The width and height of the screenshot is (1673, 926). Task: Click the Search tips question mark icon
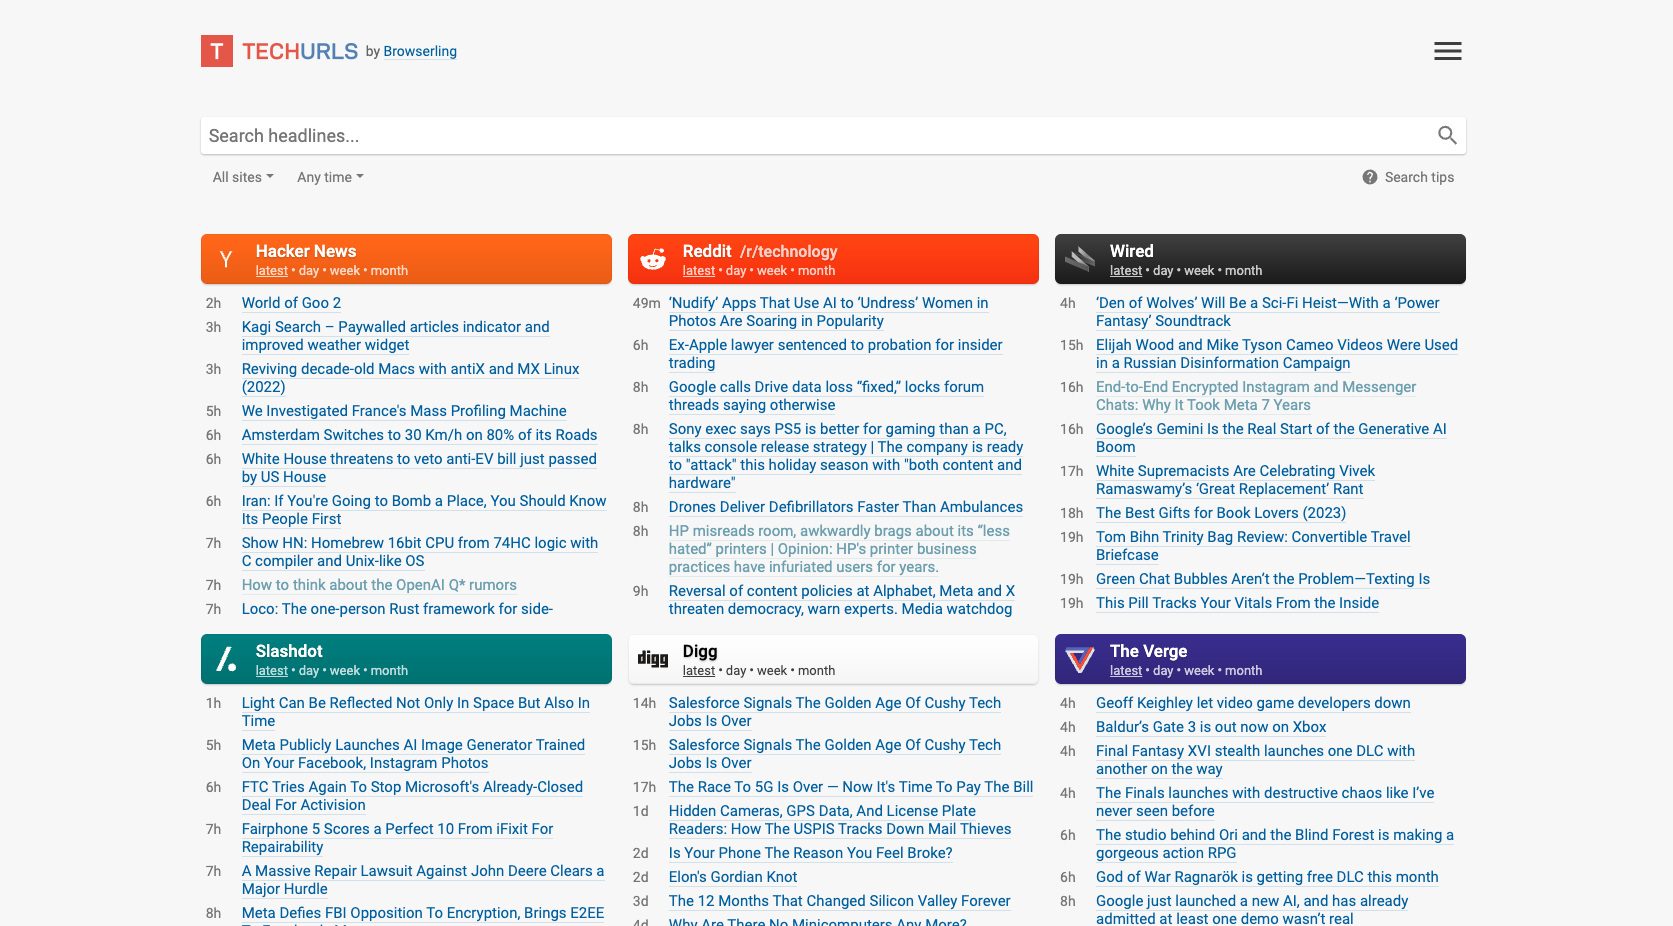(1370, 177)
